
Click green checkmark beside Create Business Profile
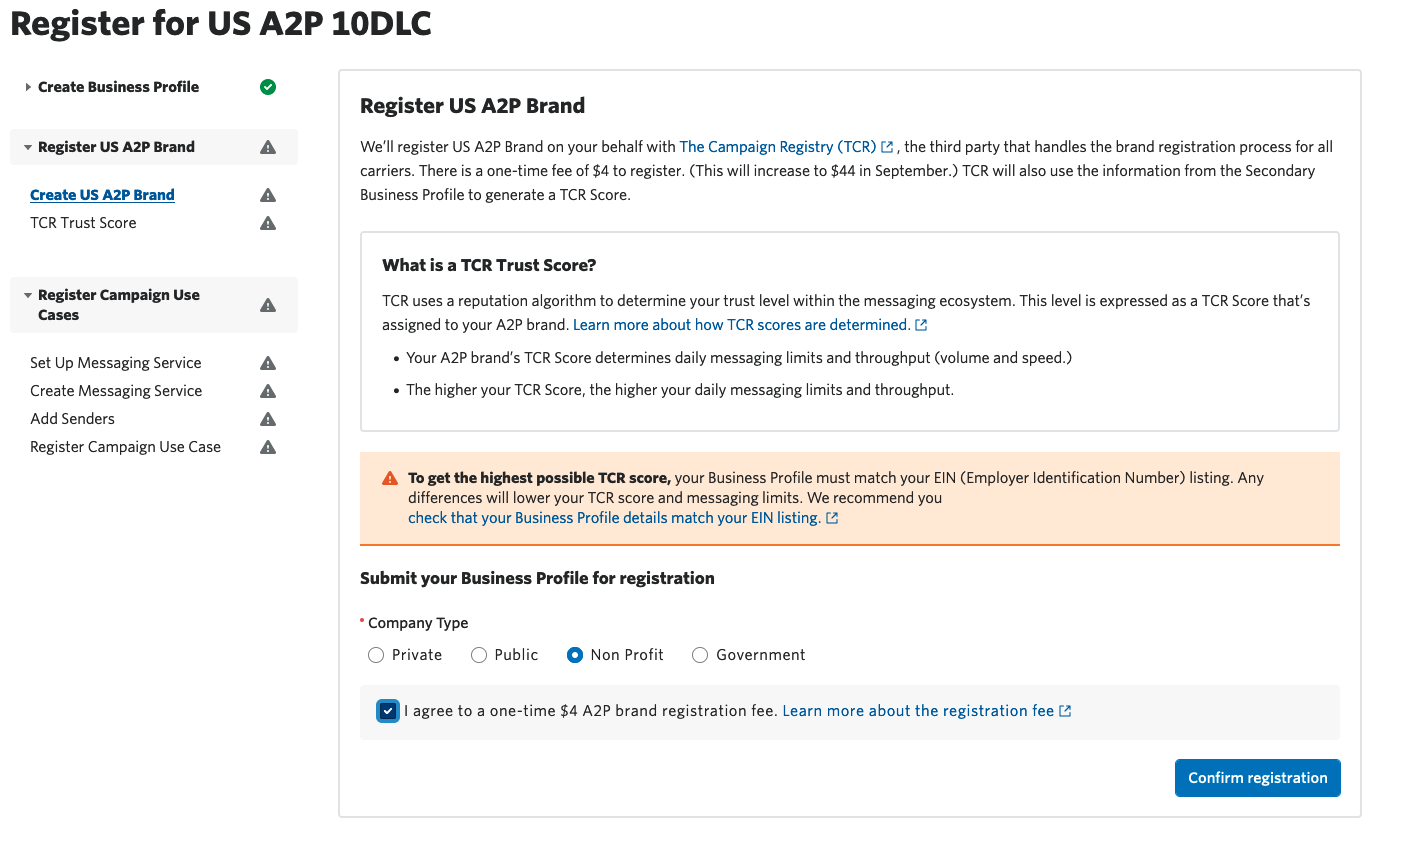(x=268, y=87)
